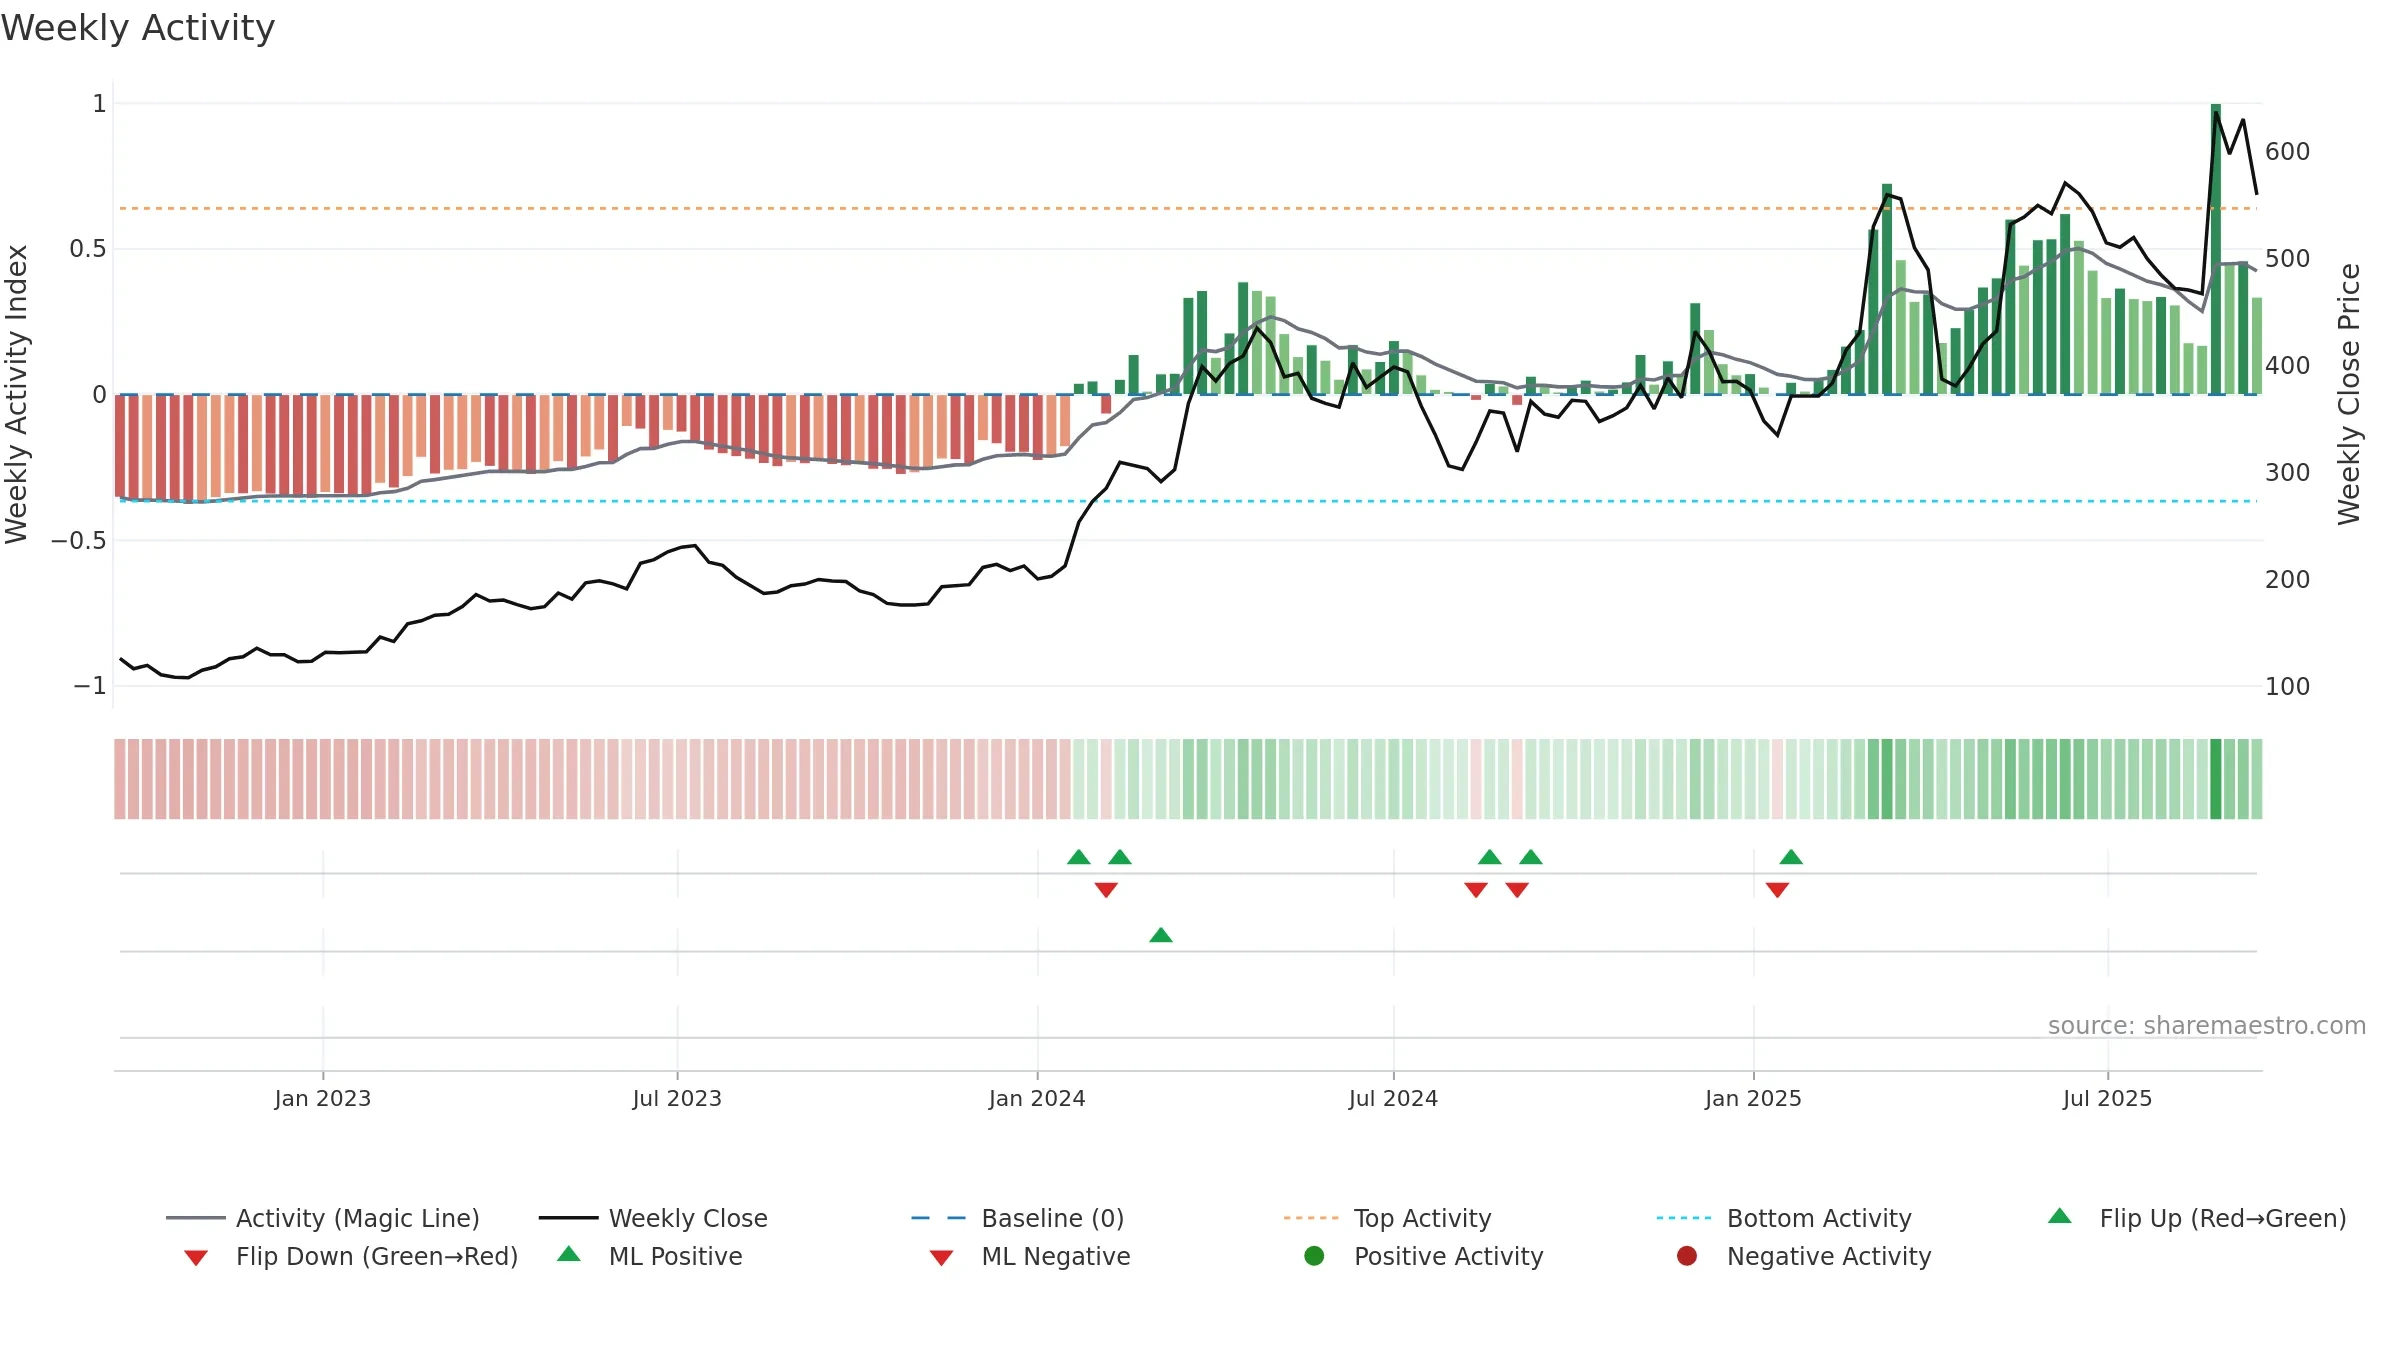
Task: Click the Jul 2024 x-axis label
Action: (x=1393, y=1098)
